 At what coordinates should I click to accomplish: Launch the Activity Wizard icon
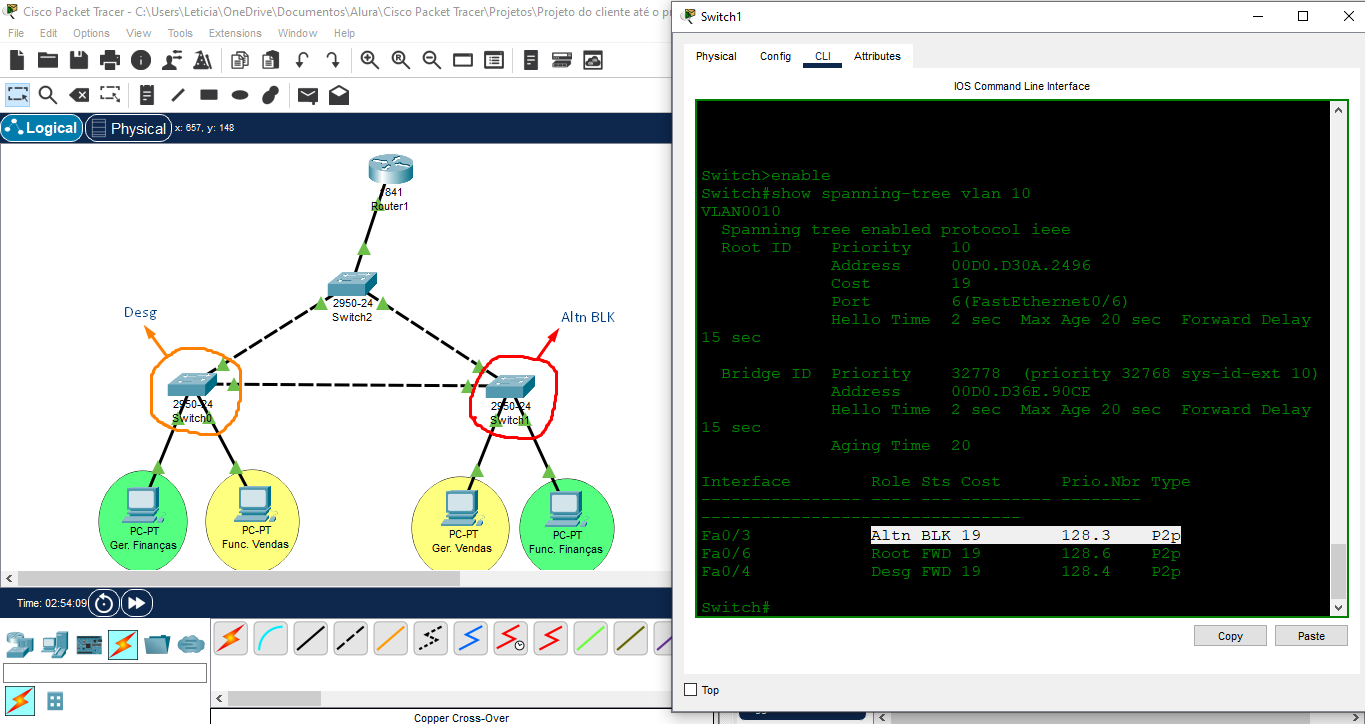coord(172,60)
